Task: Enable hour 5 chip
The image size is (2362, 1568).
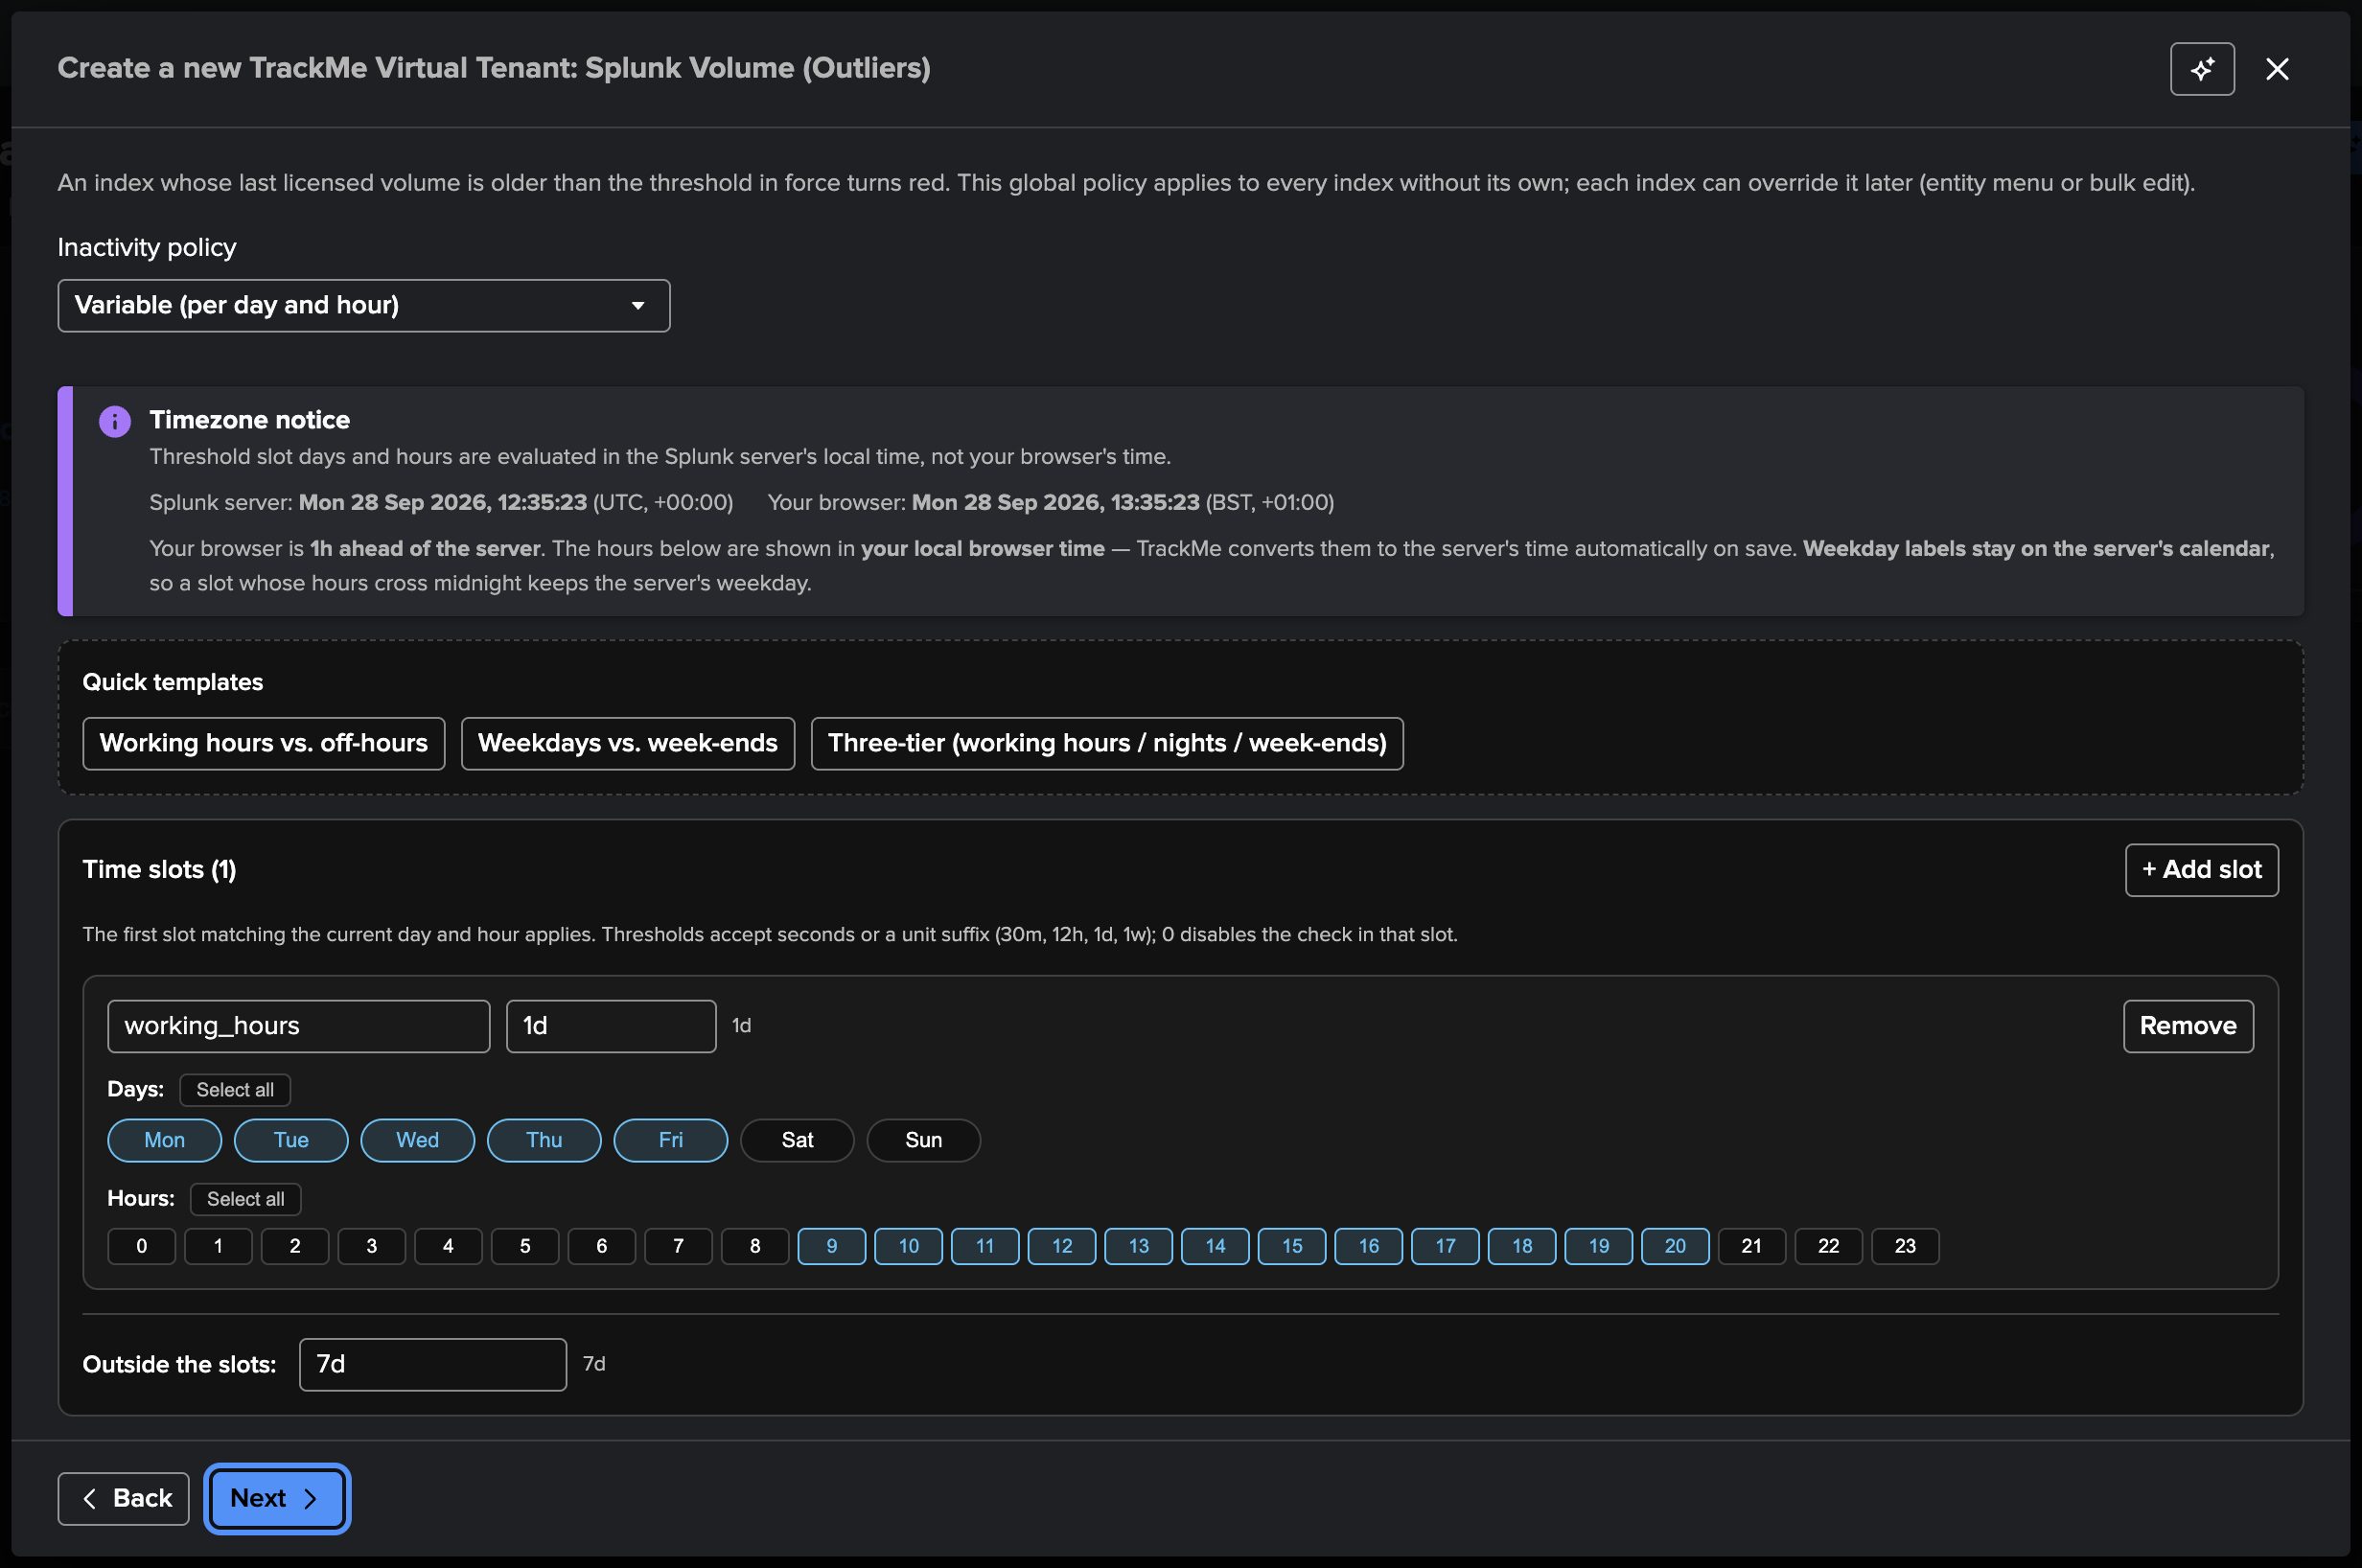Action: coord(525,1246)
